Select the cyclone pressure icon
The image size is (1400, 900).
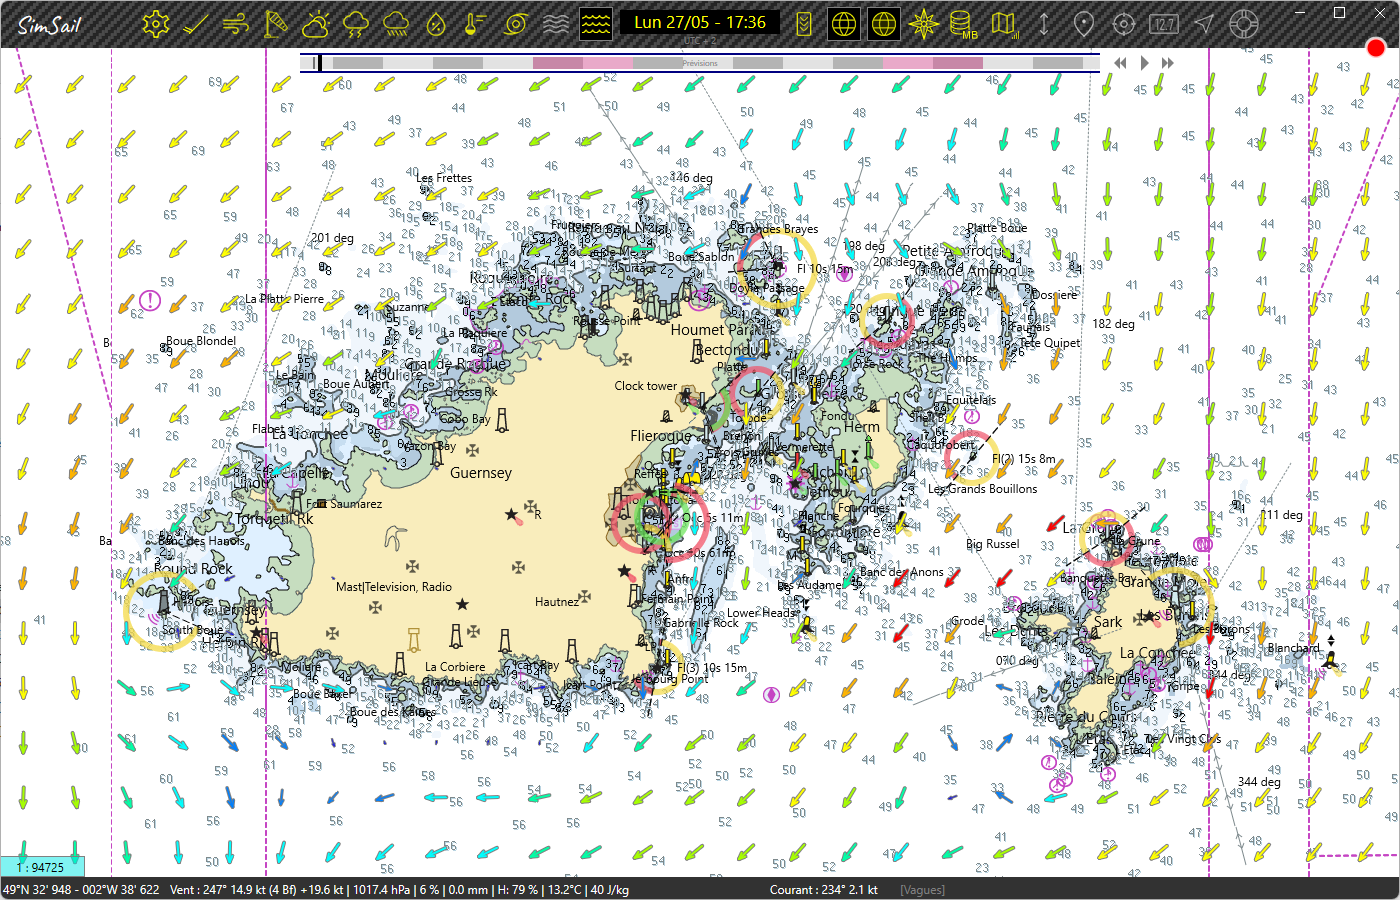(516, 24)
